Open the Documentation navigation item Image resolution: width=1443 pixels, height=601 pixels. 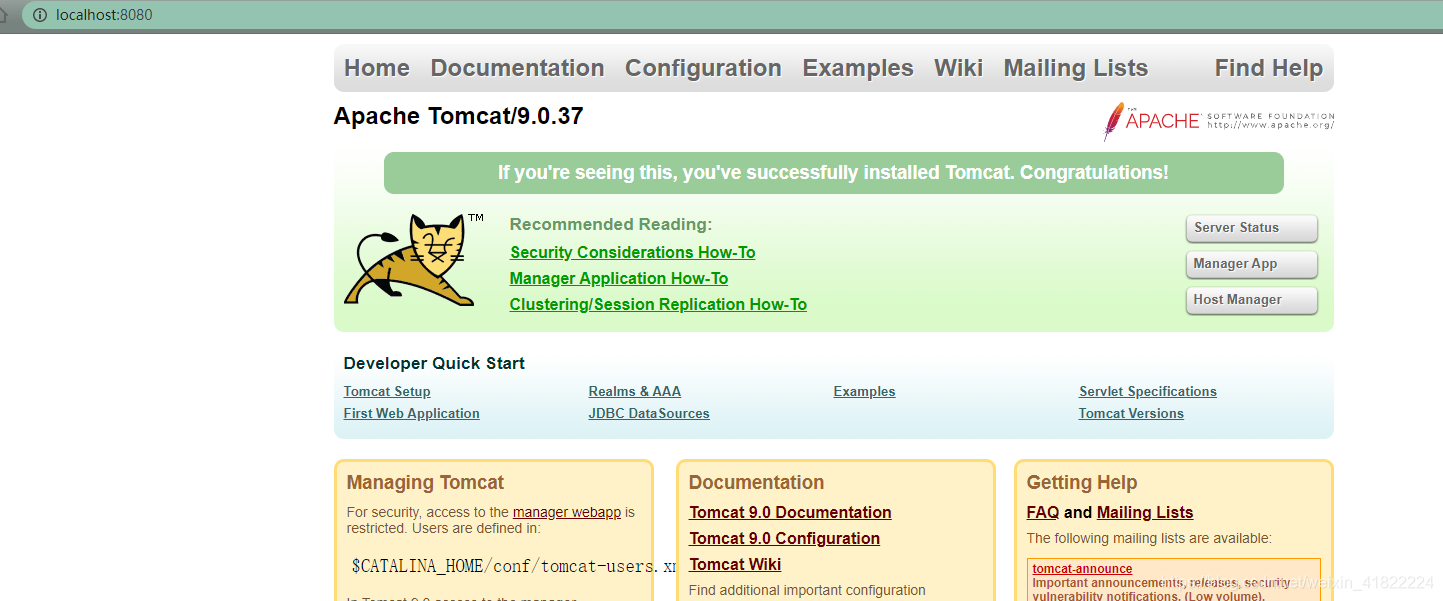click(x=517, y=68)
